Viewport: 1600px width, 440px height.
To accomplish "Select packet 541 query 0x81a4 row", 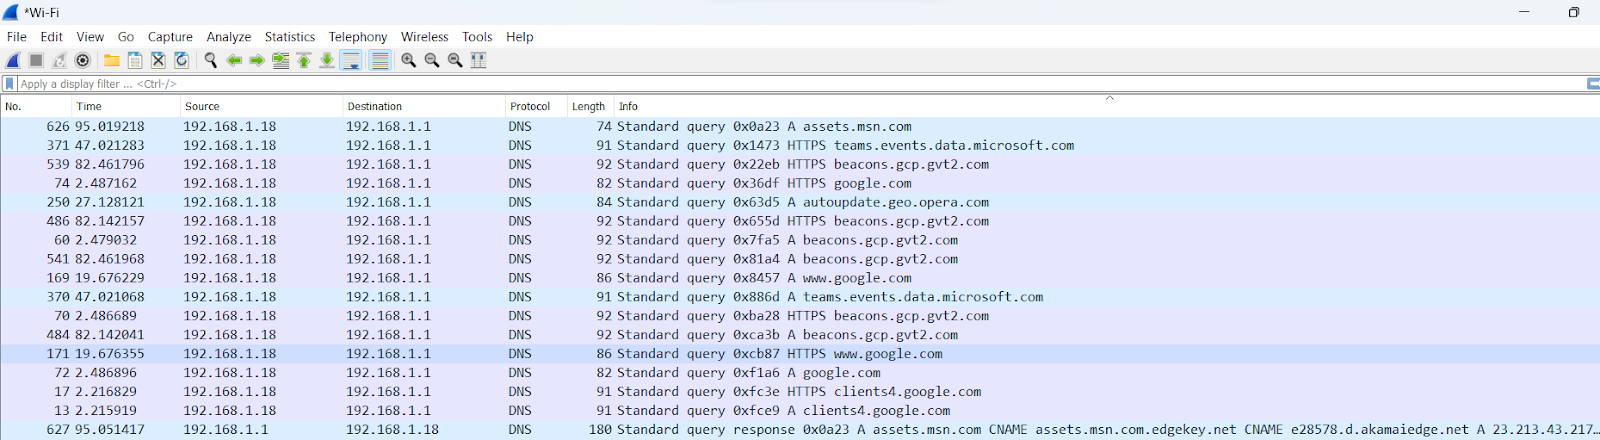I will coord(800,260).
